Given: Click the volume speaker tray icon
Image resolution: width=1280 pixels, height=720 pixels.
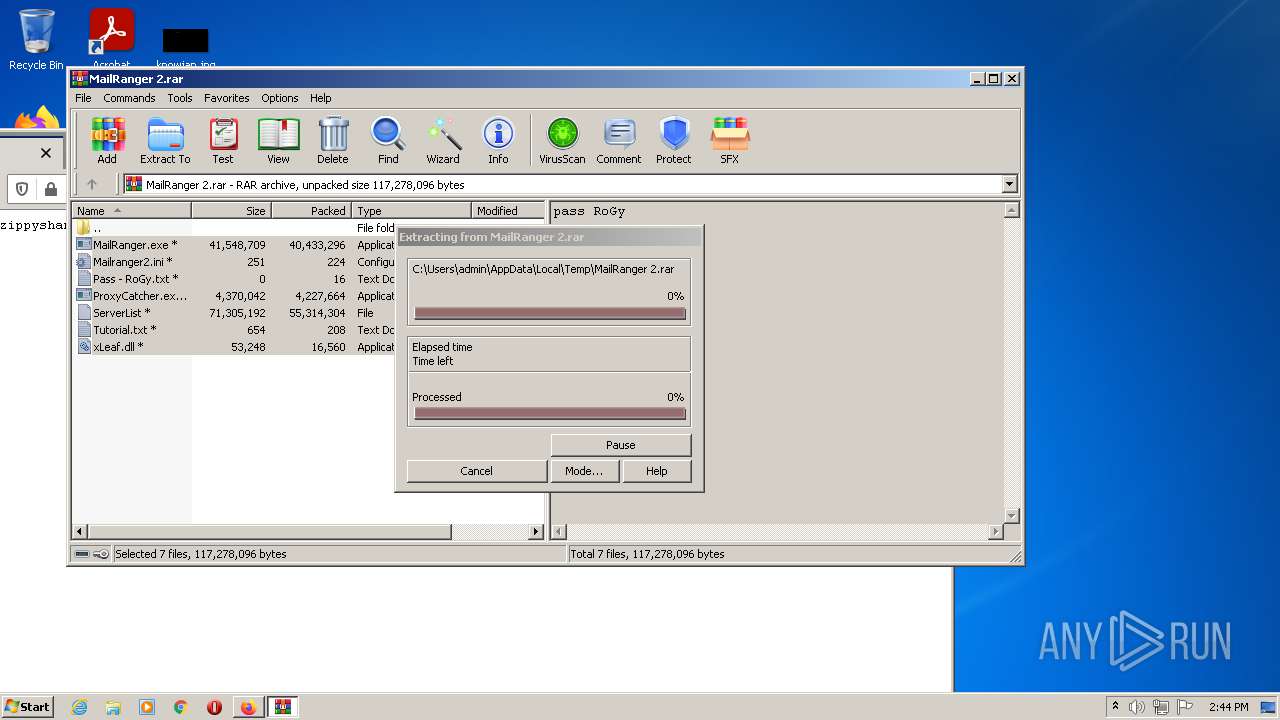Looking at the screenshot, I should coord(1137,707).
